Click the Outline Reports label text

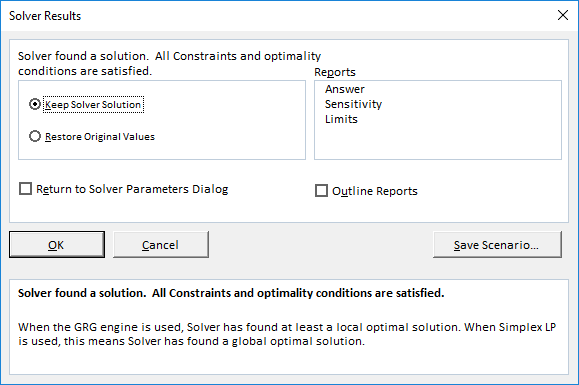point(375,191)
